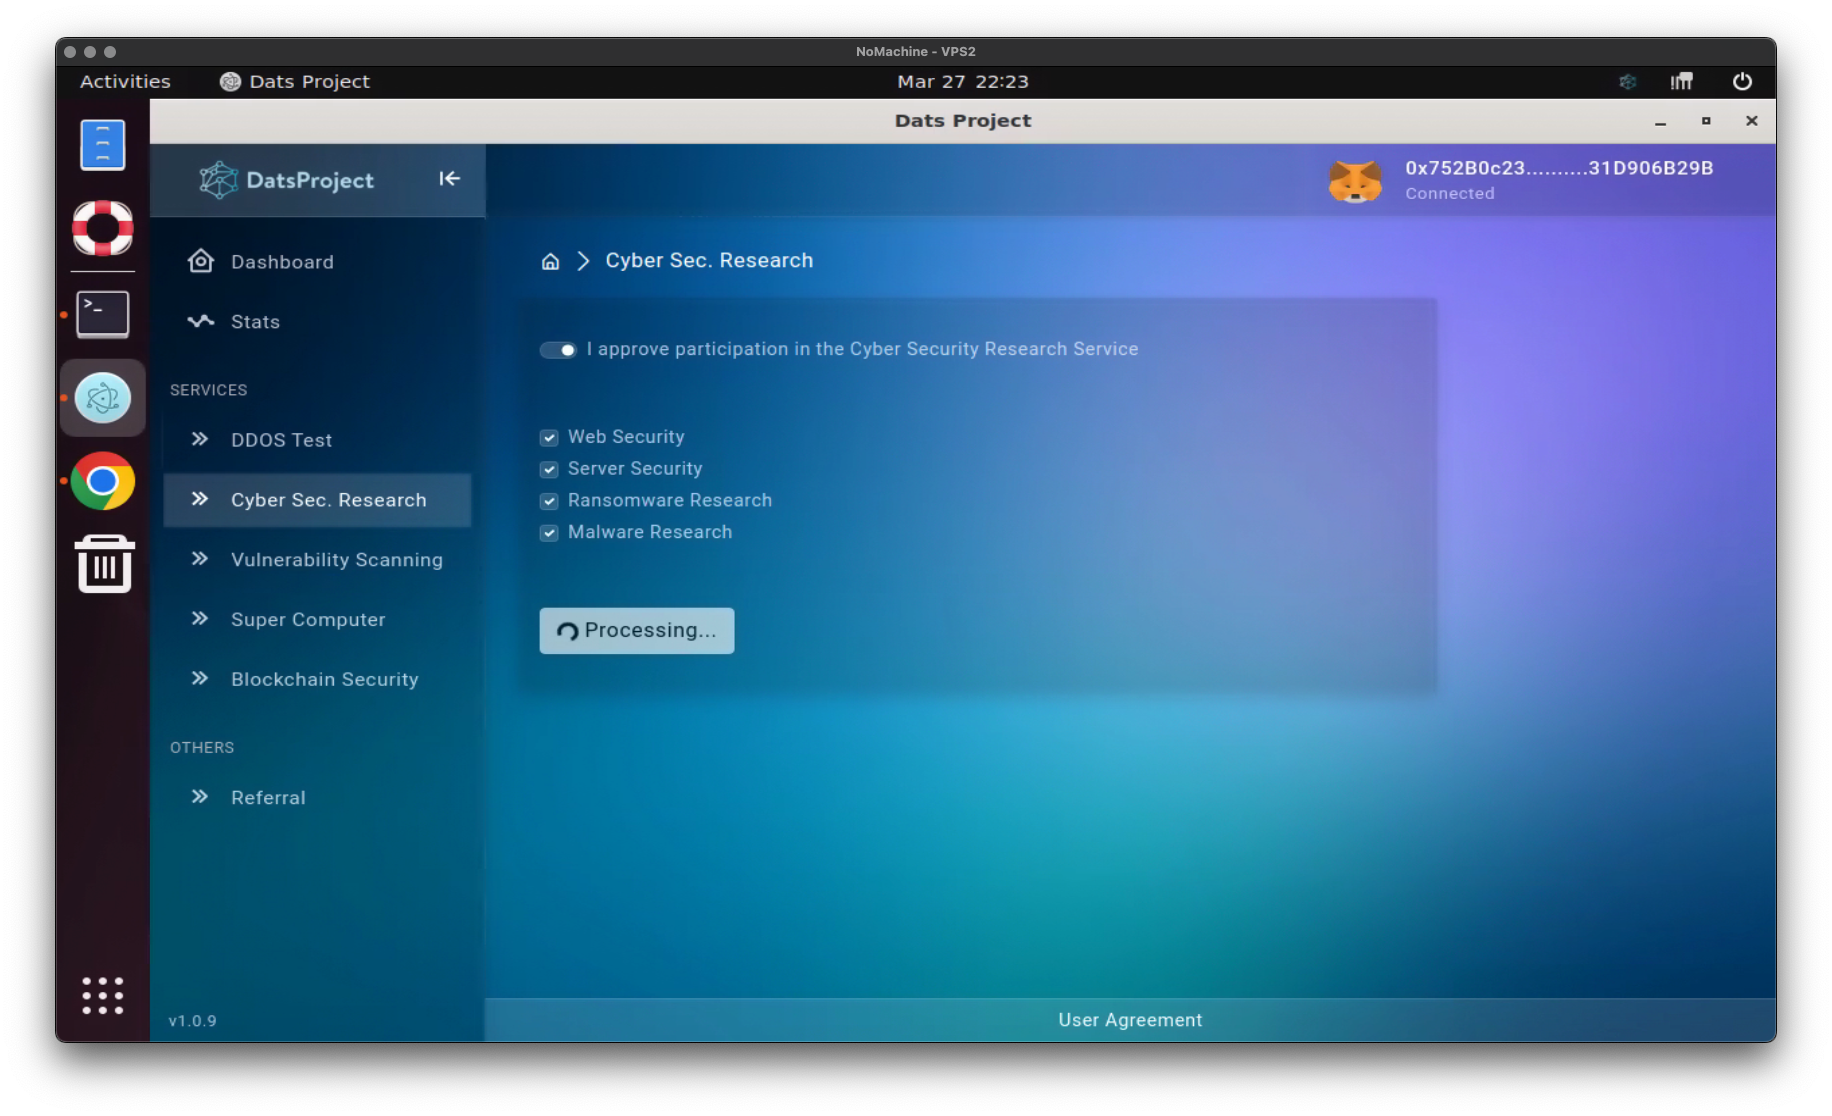1832x1116 pixels.
Task: Uncheck the Ransomware Research checkbox
Action: click(x=549, y=501)
